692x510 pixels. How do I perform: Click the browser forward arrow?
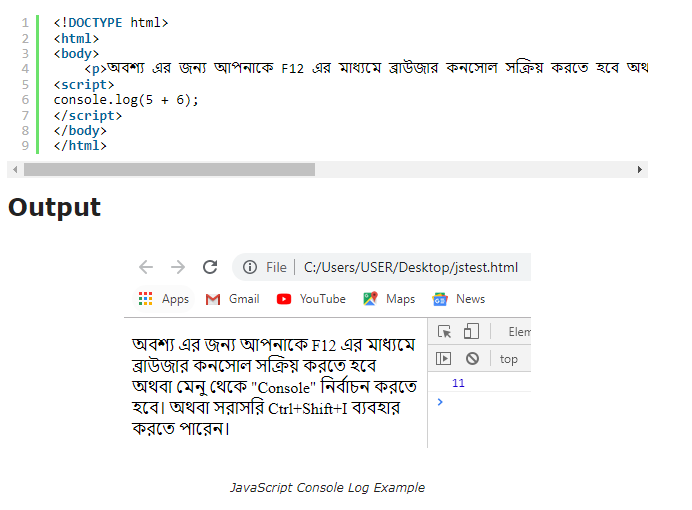click(x=178, y=267)
